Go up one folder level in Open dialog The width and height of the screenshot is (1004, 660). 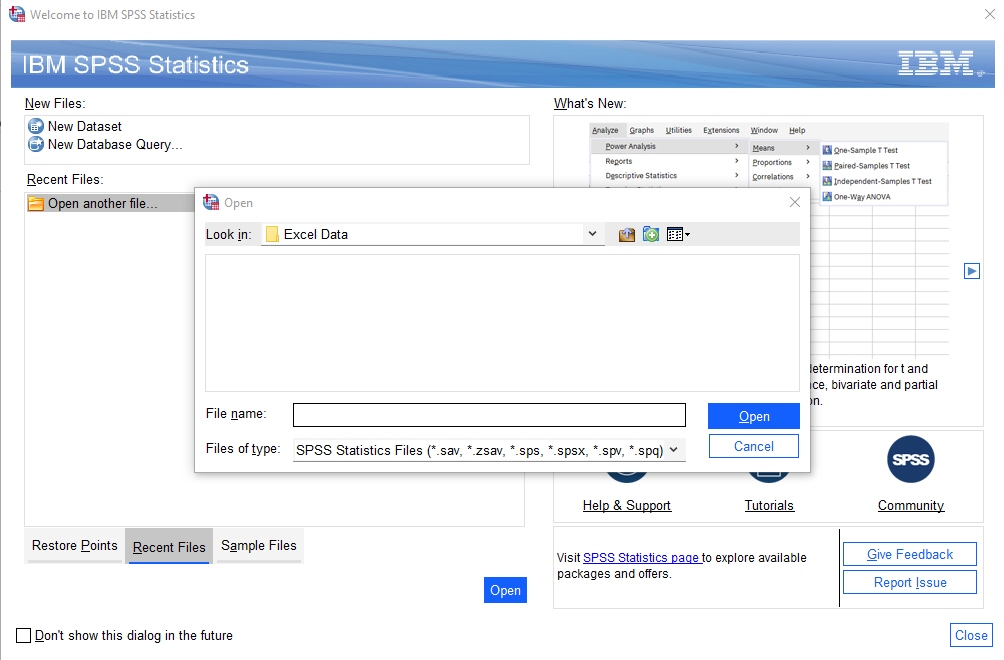point(626,235)
